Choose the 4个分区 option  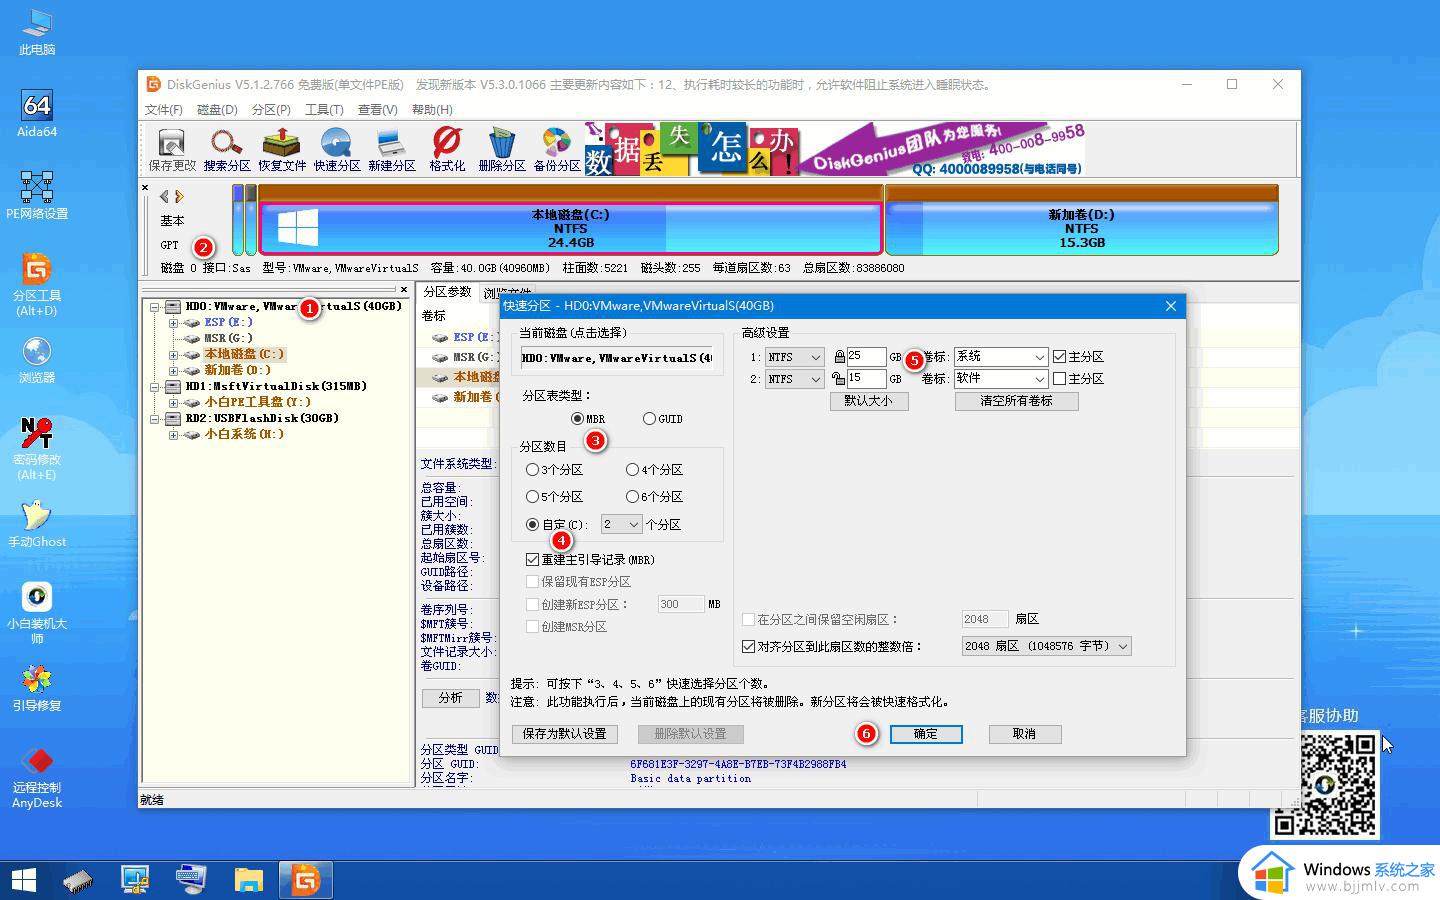point(654,470)
